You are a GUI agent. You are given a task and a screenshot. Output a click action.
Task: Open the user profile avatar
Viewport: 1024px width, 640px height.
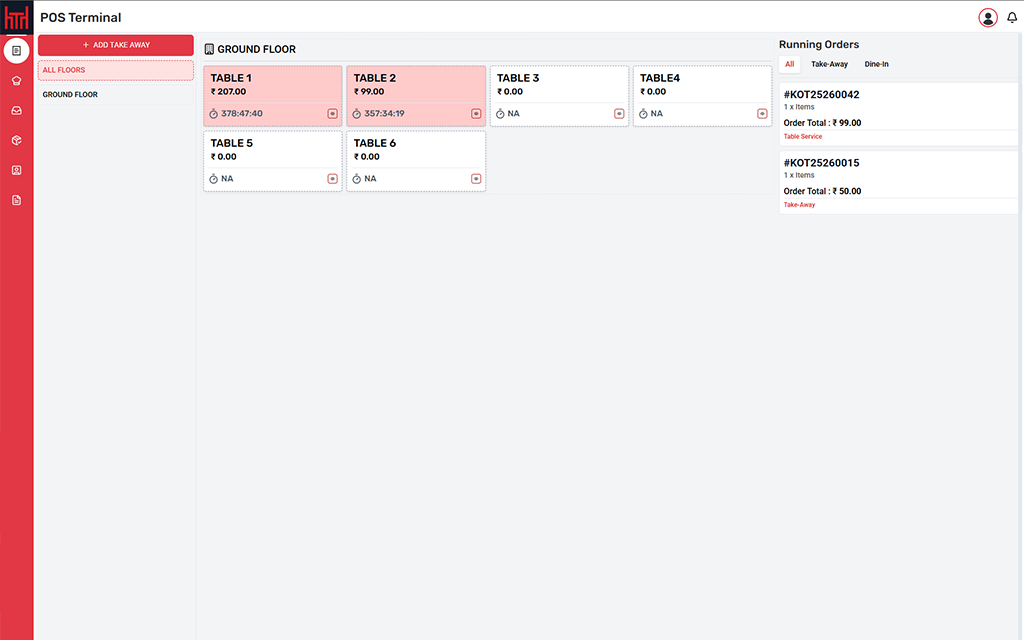tap(988, 17)
